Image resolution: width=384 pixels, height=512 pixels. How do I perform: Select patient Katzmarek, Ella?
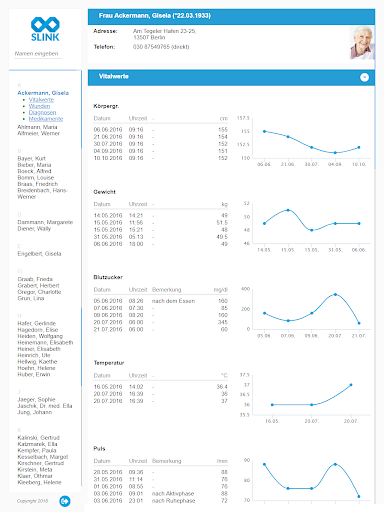pos(37,444)
